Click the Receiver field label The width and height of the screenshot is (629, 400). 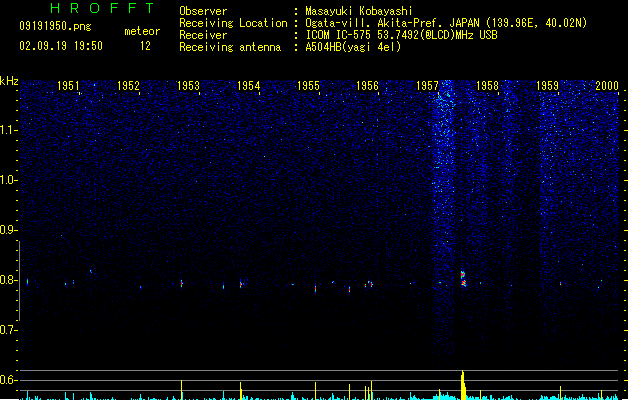point(203,35)
